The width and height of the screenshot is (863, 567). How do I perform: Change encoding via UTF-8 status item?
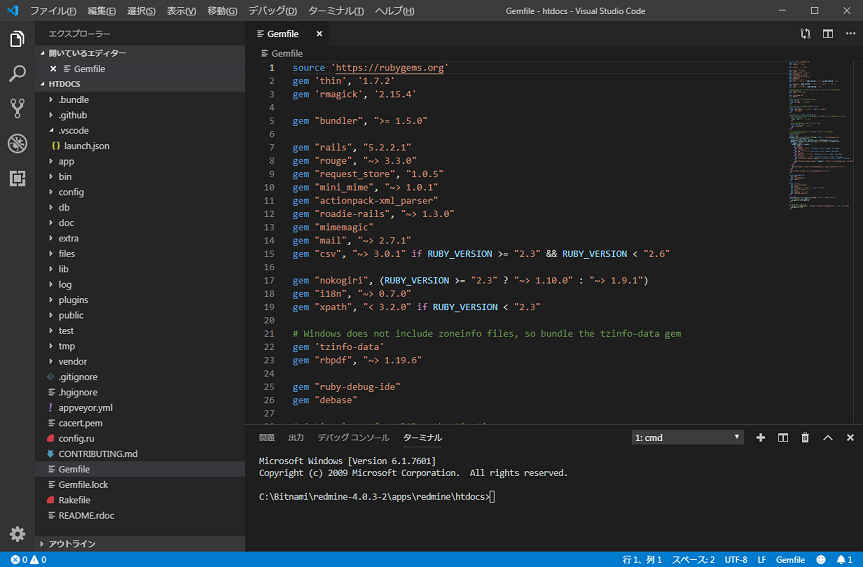tap(736, 559)
